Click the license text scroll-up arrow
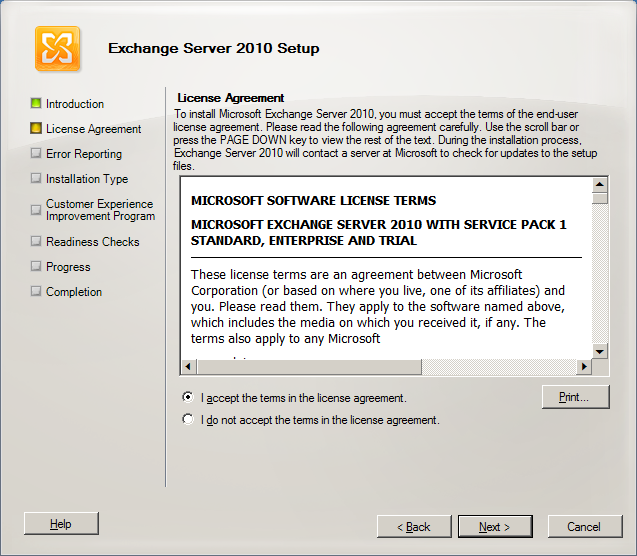This screenshot has width=637, height=556. (x=600, y=185)
